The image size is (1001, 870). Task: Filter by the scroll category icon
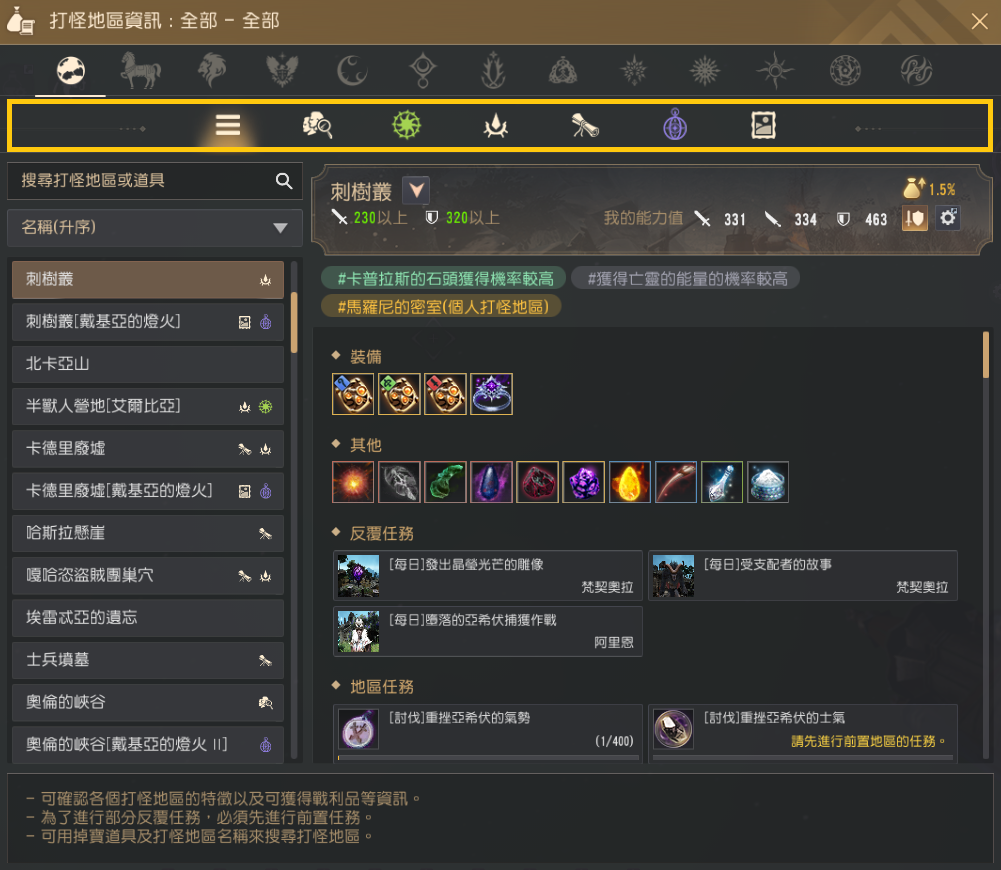585,126
